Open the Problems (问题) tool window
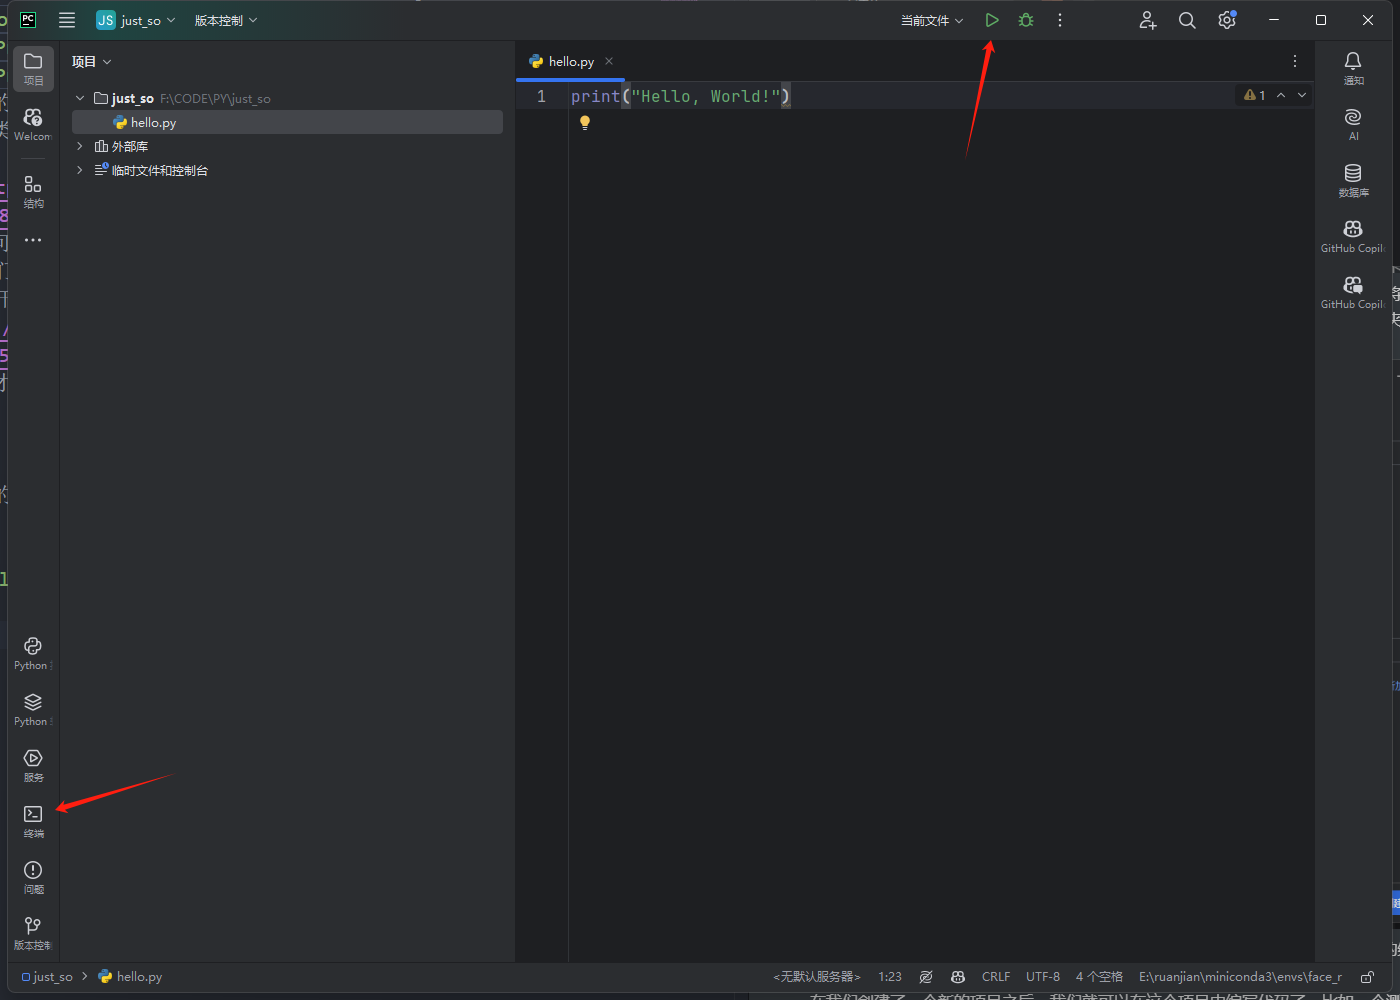 click(x=33, y=876)
